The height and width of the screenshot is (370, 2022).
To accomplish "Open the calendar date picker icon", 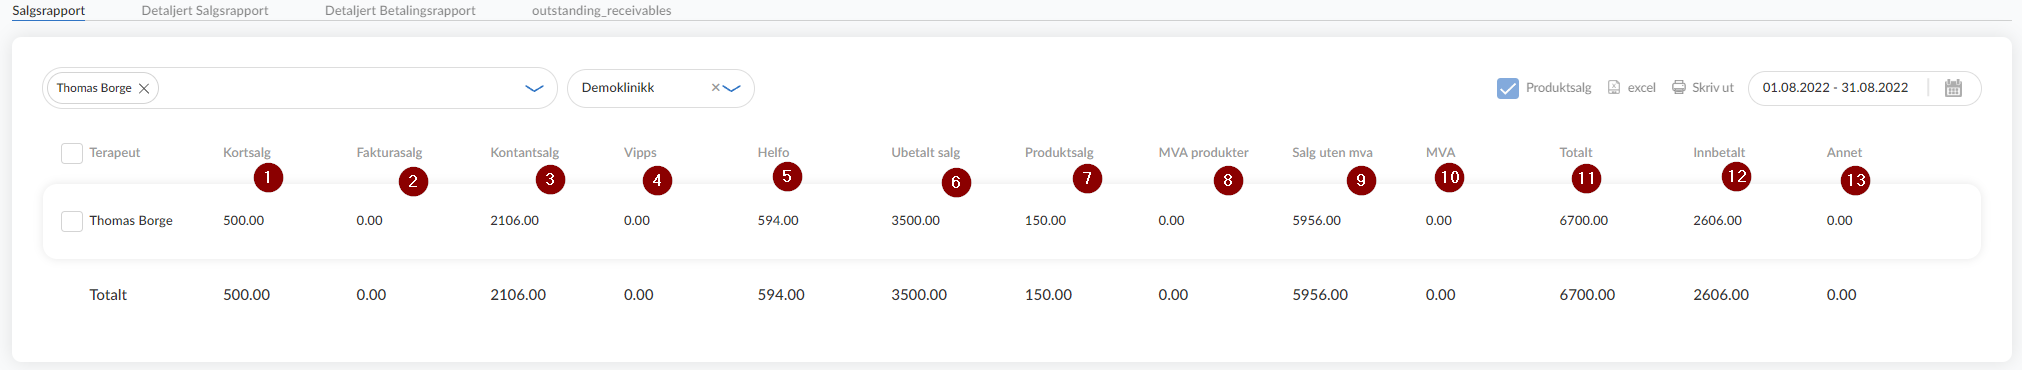I will pos(1953,88).
